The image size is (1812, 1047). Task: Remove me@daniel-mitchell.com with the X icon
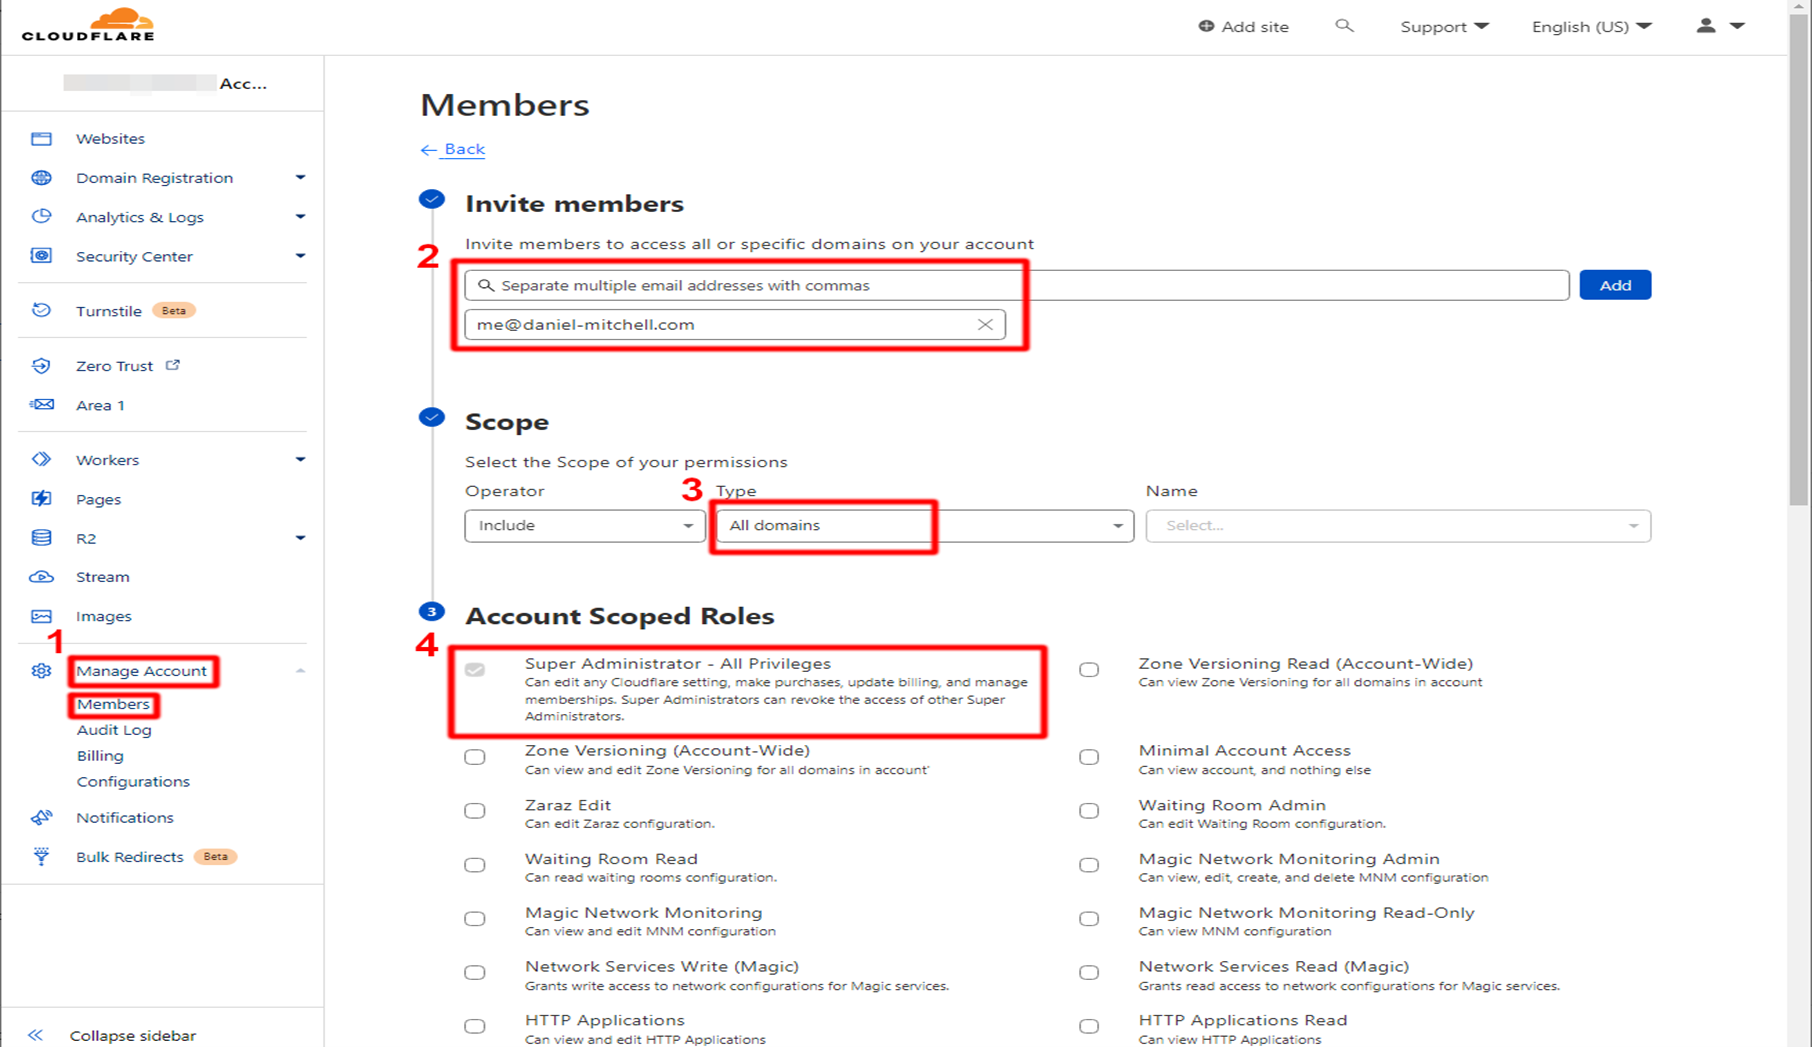pyautogui.click(x=985, y=325)
